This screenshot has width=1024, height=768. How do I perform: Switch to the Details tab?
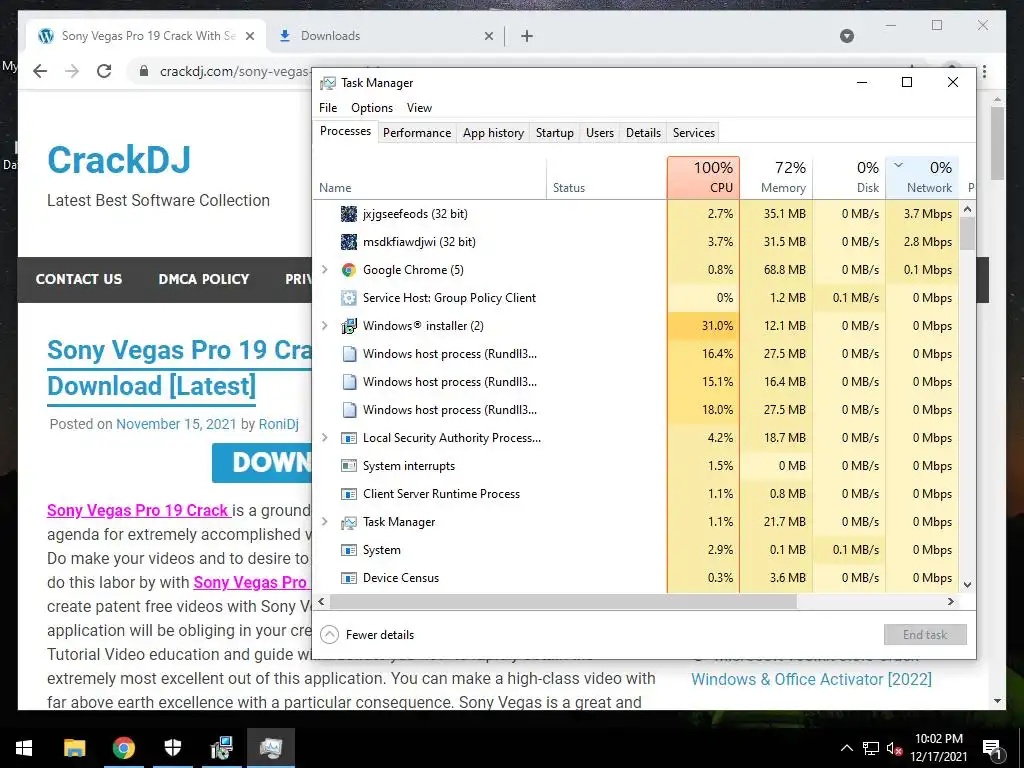643,133
